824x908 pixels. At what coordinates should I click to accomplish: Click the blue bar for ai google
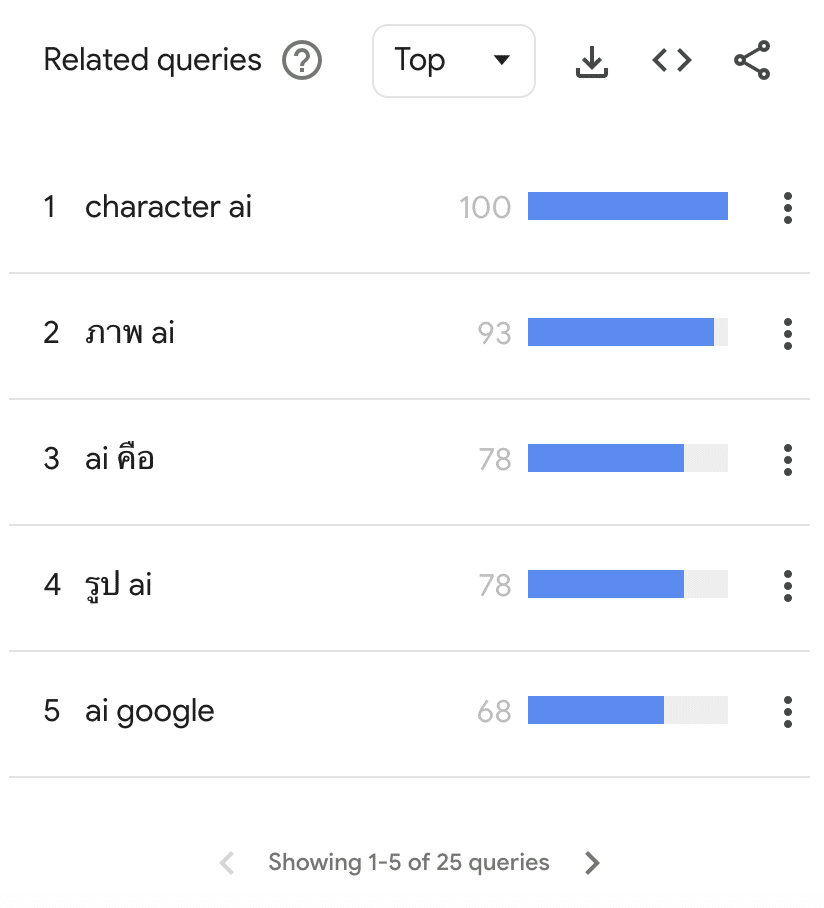coord(596,710)
